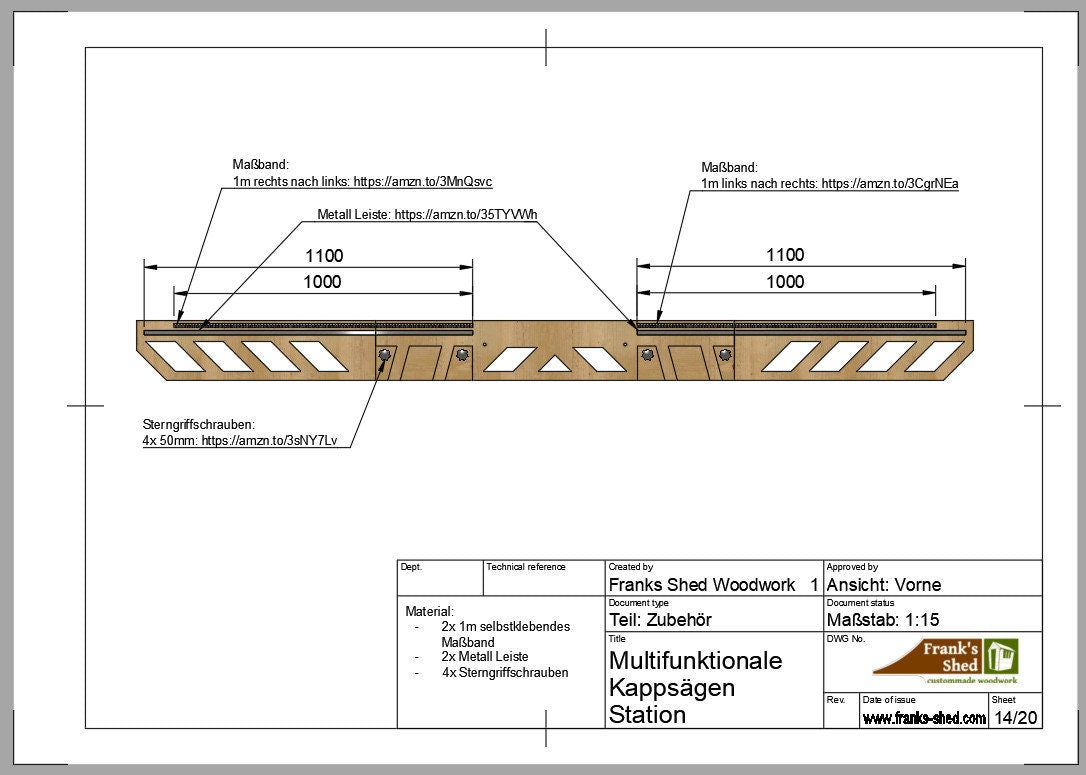Screen dimensions: 1086x775
Task: Click the 'Sterngriffschrauben:' callout label
Action: [199, 425]
